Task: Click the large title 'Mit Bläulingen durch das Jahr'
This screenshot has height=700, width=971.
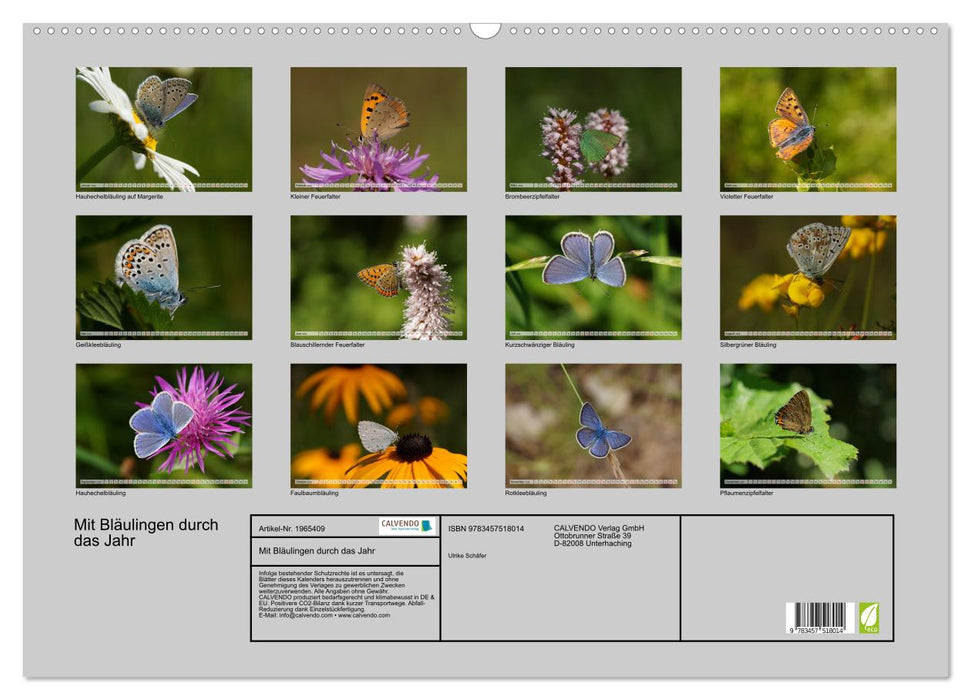Action: tap(146, 533)
